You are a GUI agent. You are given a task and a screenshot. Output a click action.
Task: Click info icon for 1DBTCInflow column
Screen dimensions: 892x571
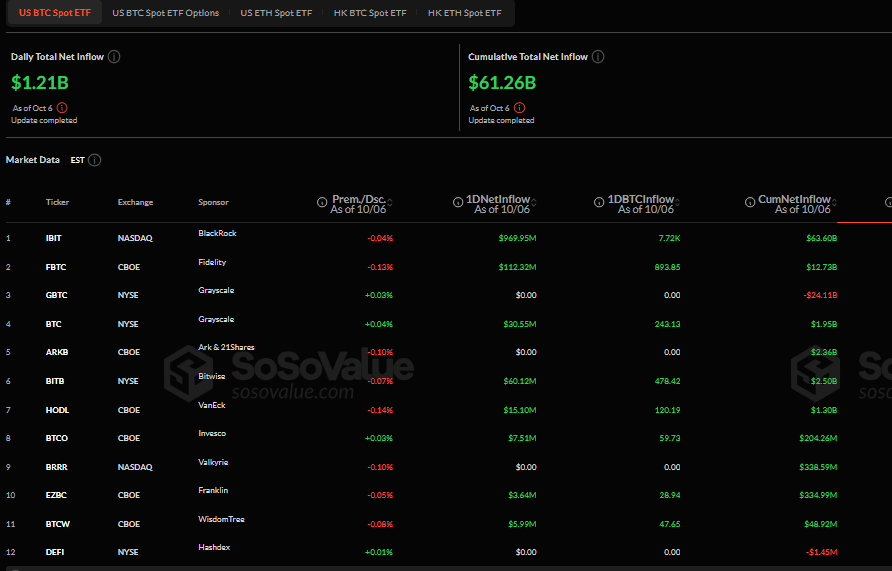(599, 202)
